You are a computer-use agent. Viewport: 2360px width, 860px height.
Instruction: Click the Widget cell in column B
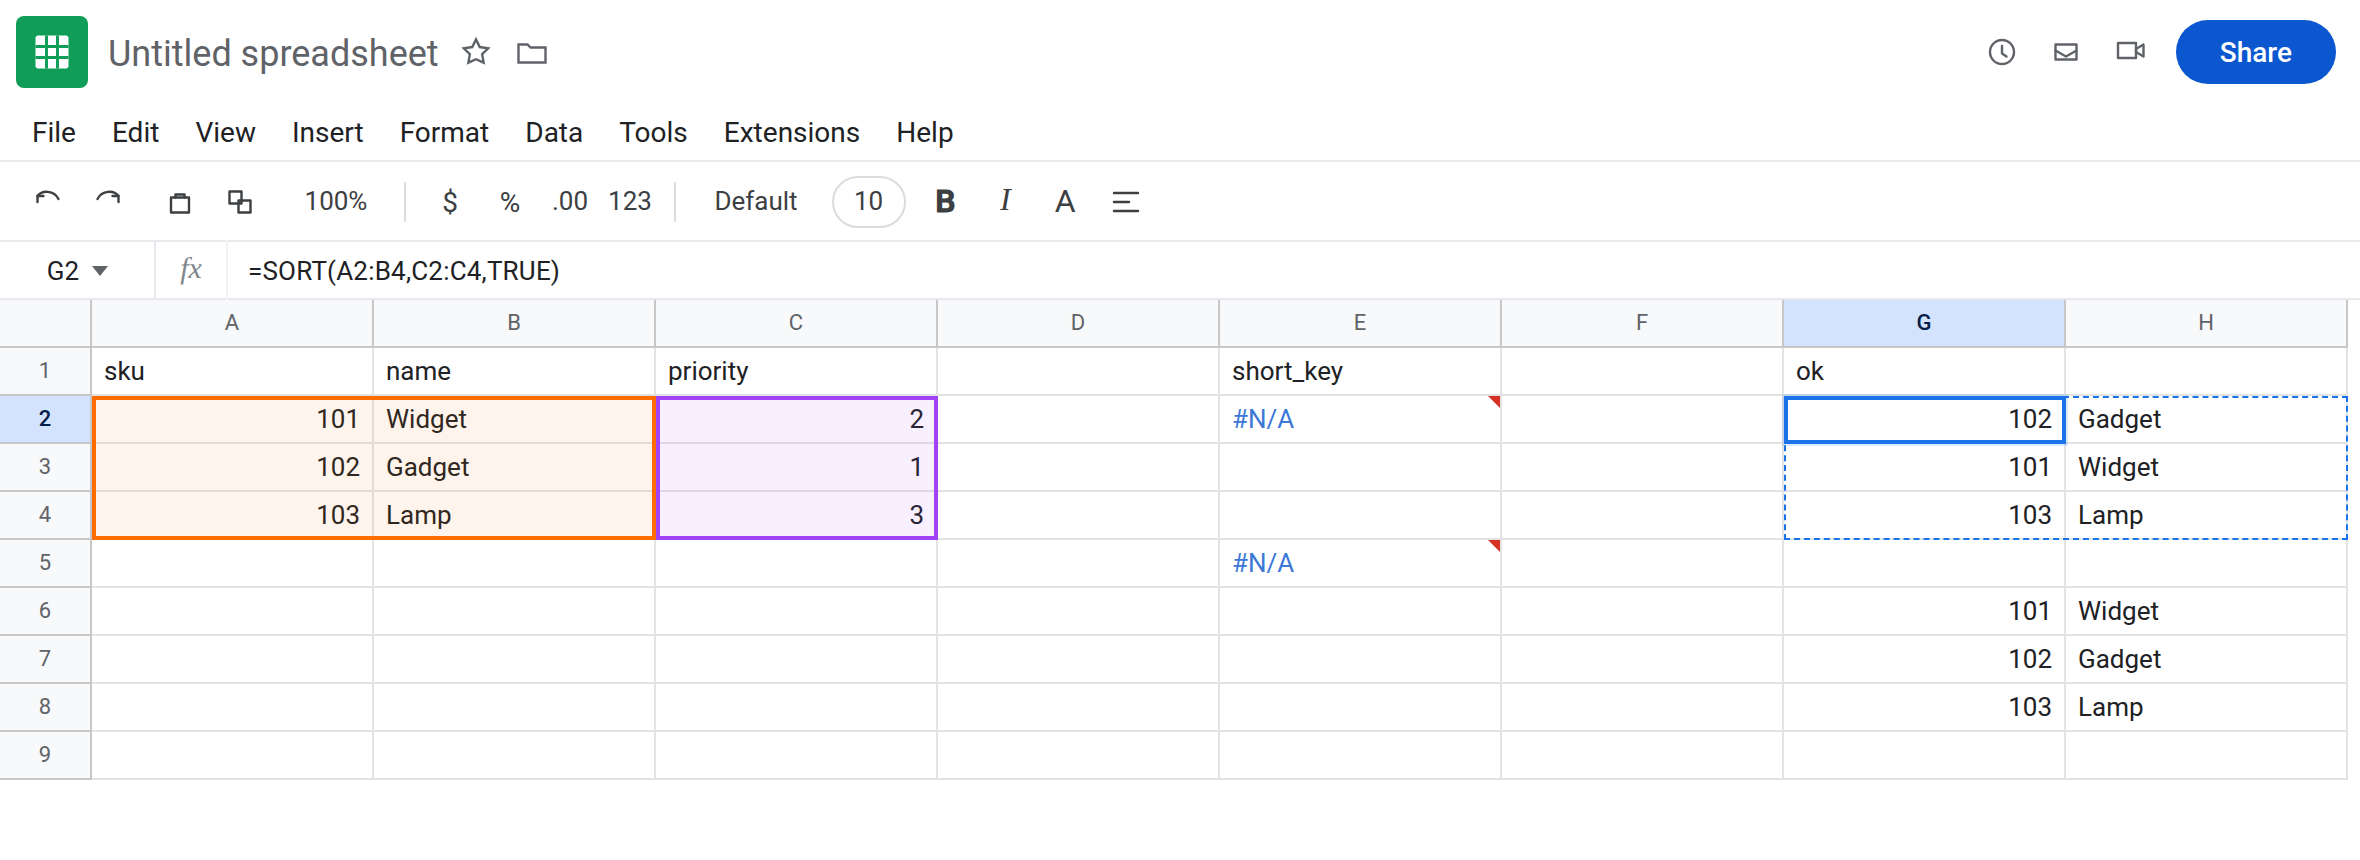coord(514,419)
